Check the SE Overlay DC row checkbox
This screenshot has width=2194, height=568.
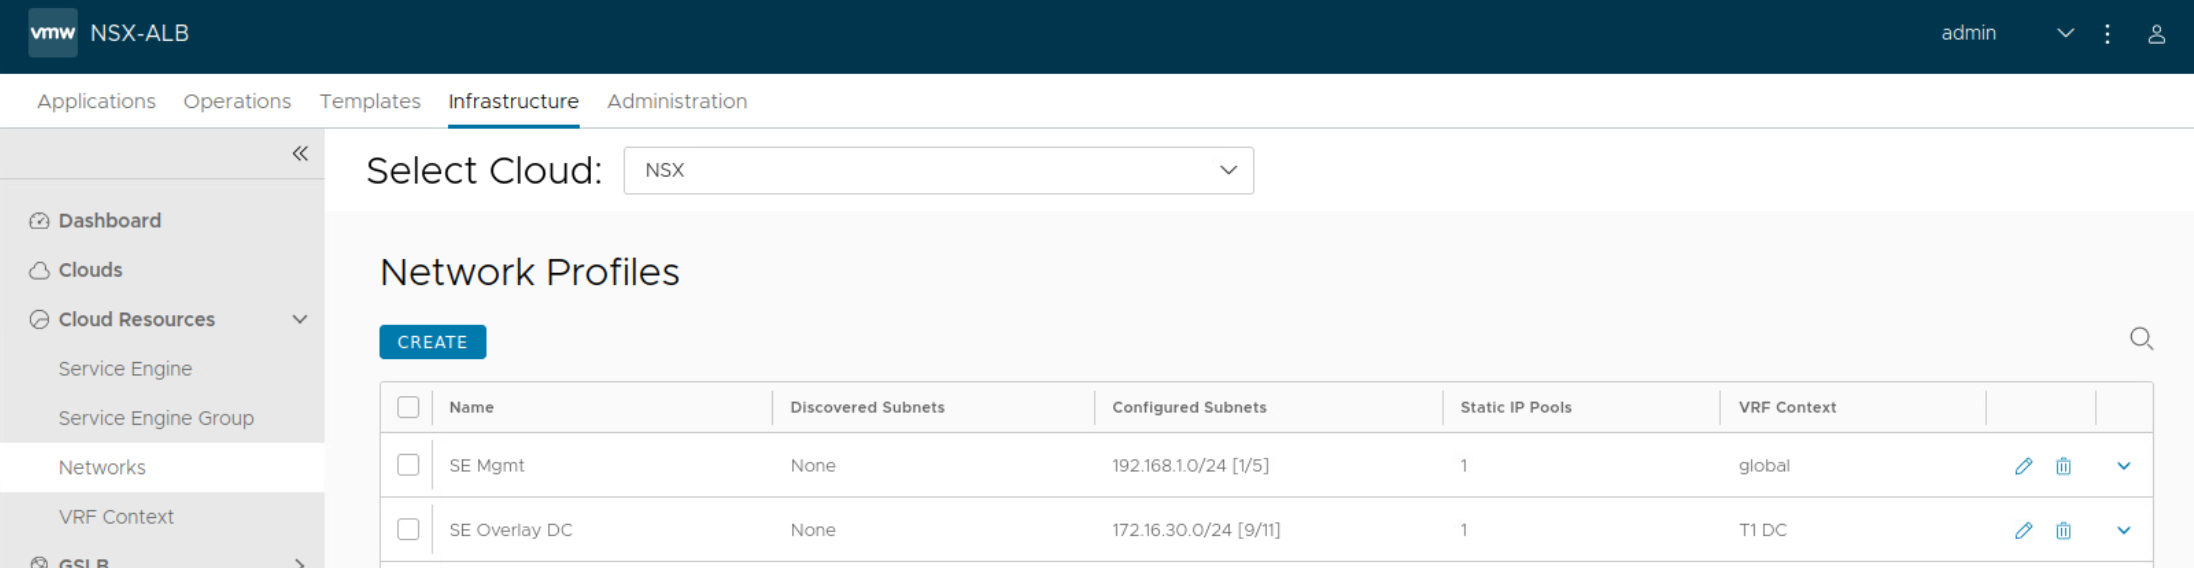tap(408, 529)
